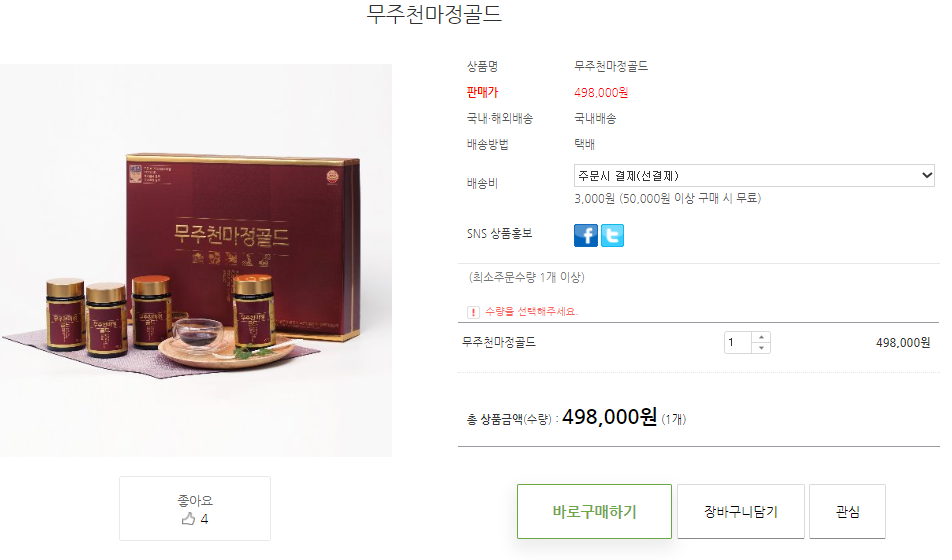
Task: Click the 좋아요 like count 4
Action: (x=204, y=519)
